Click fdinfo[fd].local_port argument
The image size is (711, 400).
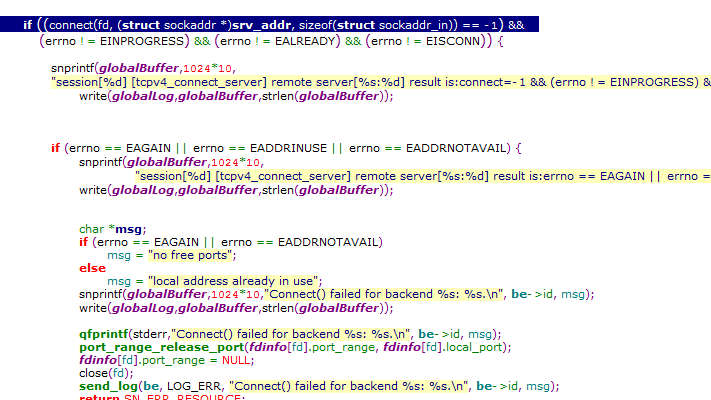click(444, 347)
